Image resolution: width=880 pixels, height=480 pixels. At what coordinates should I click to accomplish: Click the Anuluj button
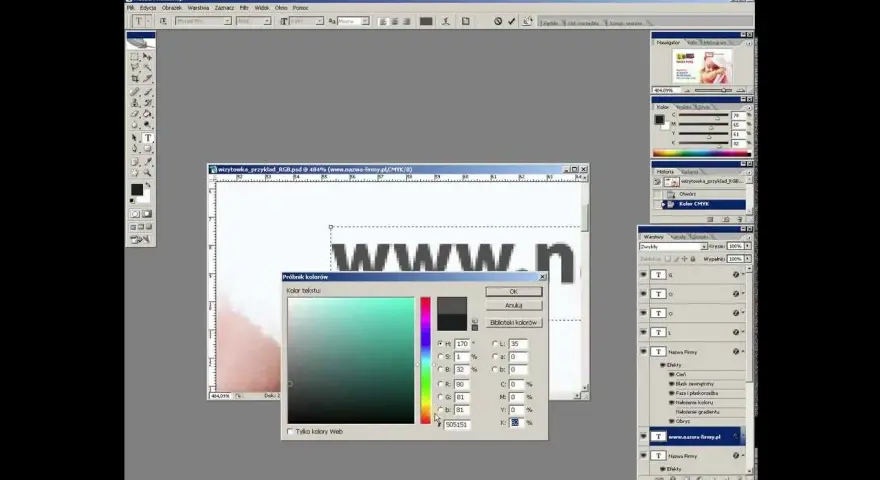[x=514, y=305]
